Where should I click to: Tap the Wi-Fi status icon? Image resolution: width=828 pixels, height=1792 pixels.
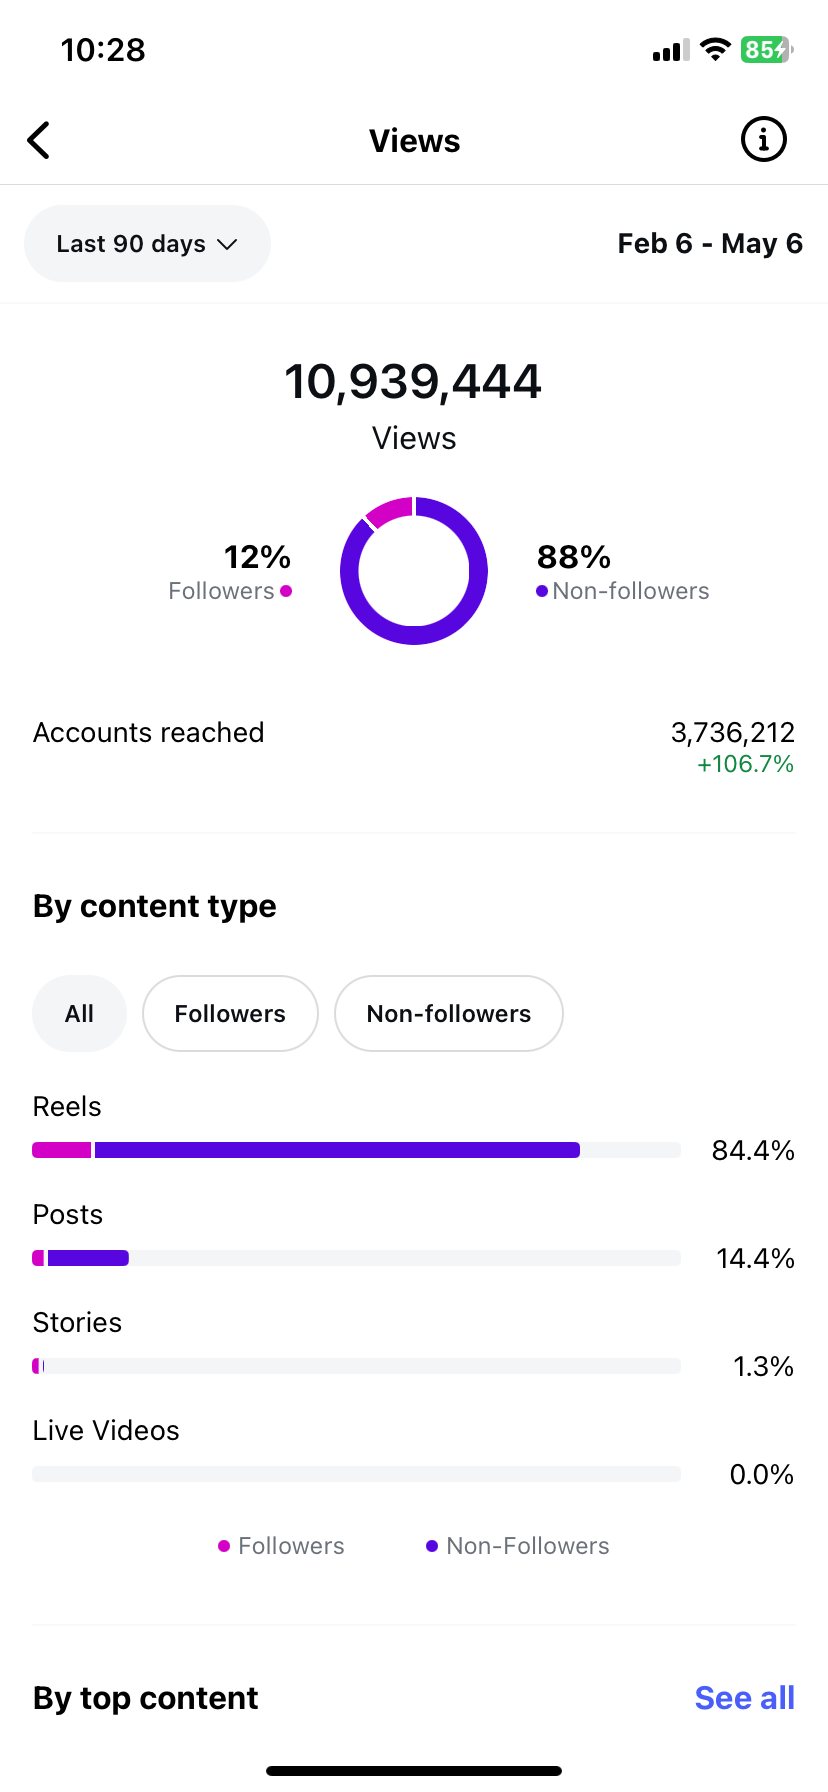coord(715,49)
